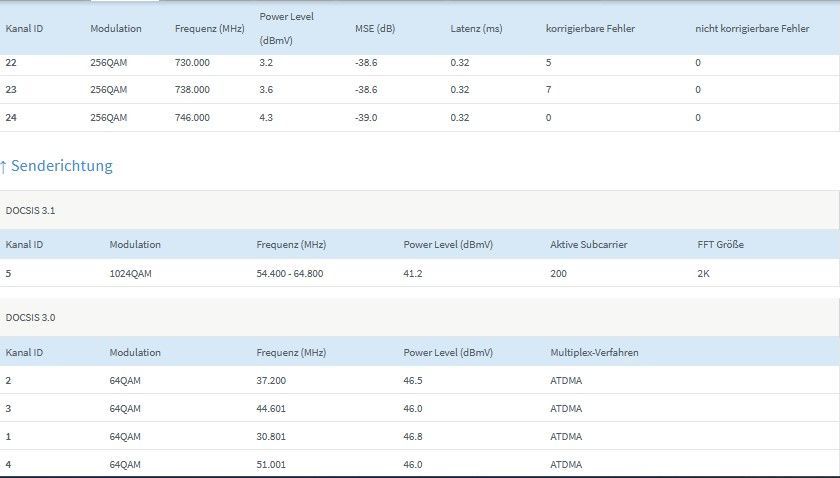The height and width of the screenshot is (478, 840).
Task: Click the Multiplex-Verfahren column header
Action: (594, 352)
